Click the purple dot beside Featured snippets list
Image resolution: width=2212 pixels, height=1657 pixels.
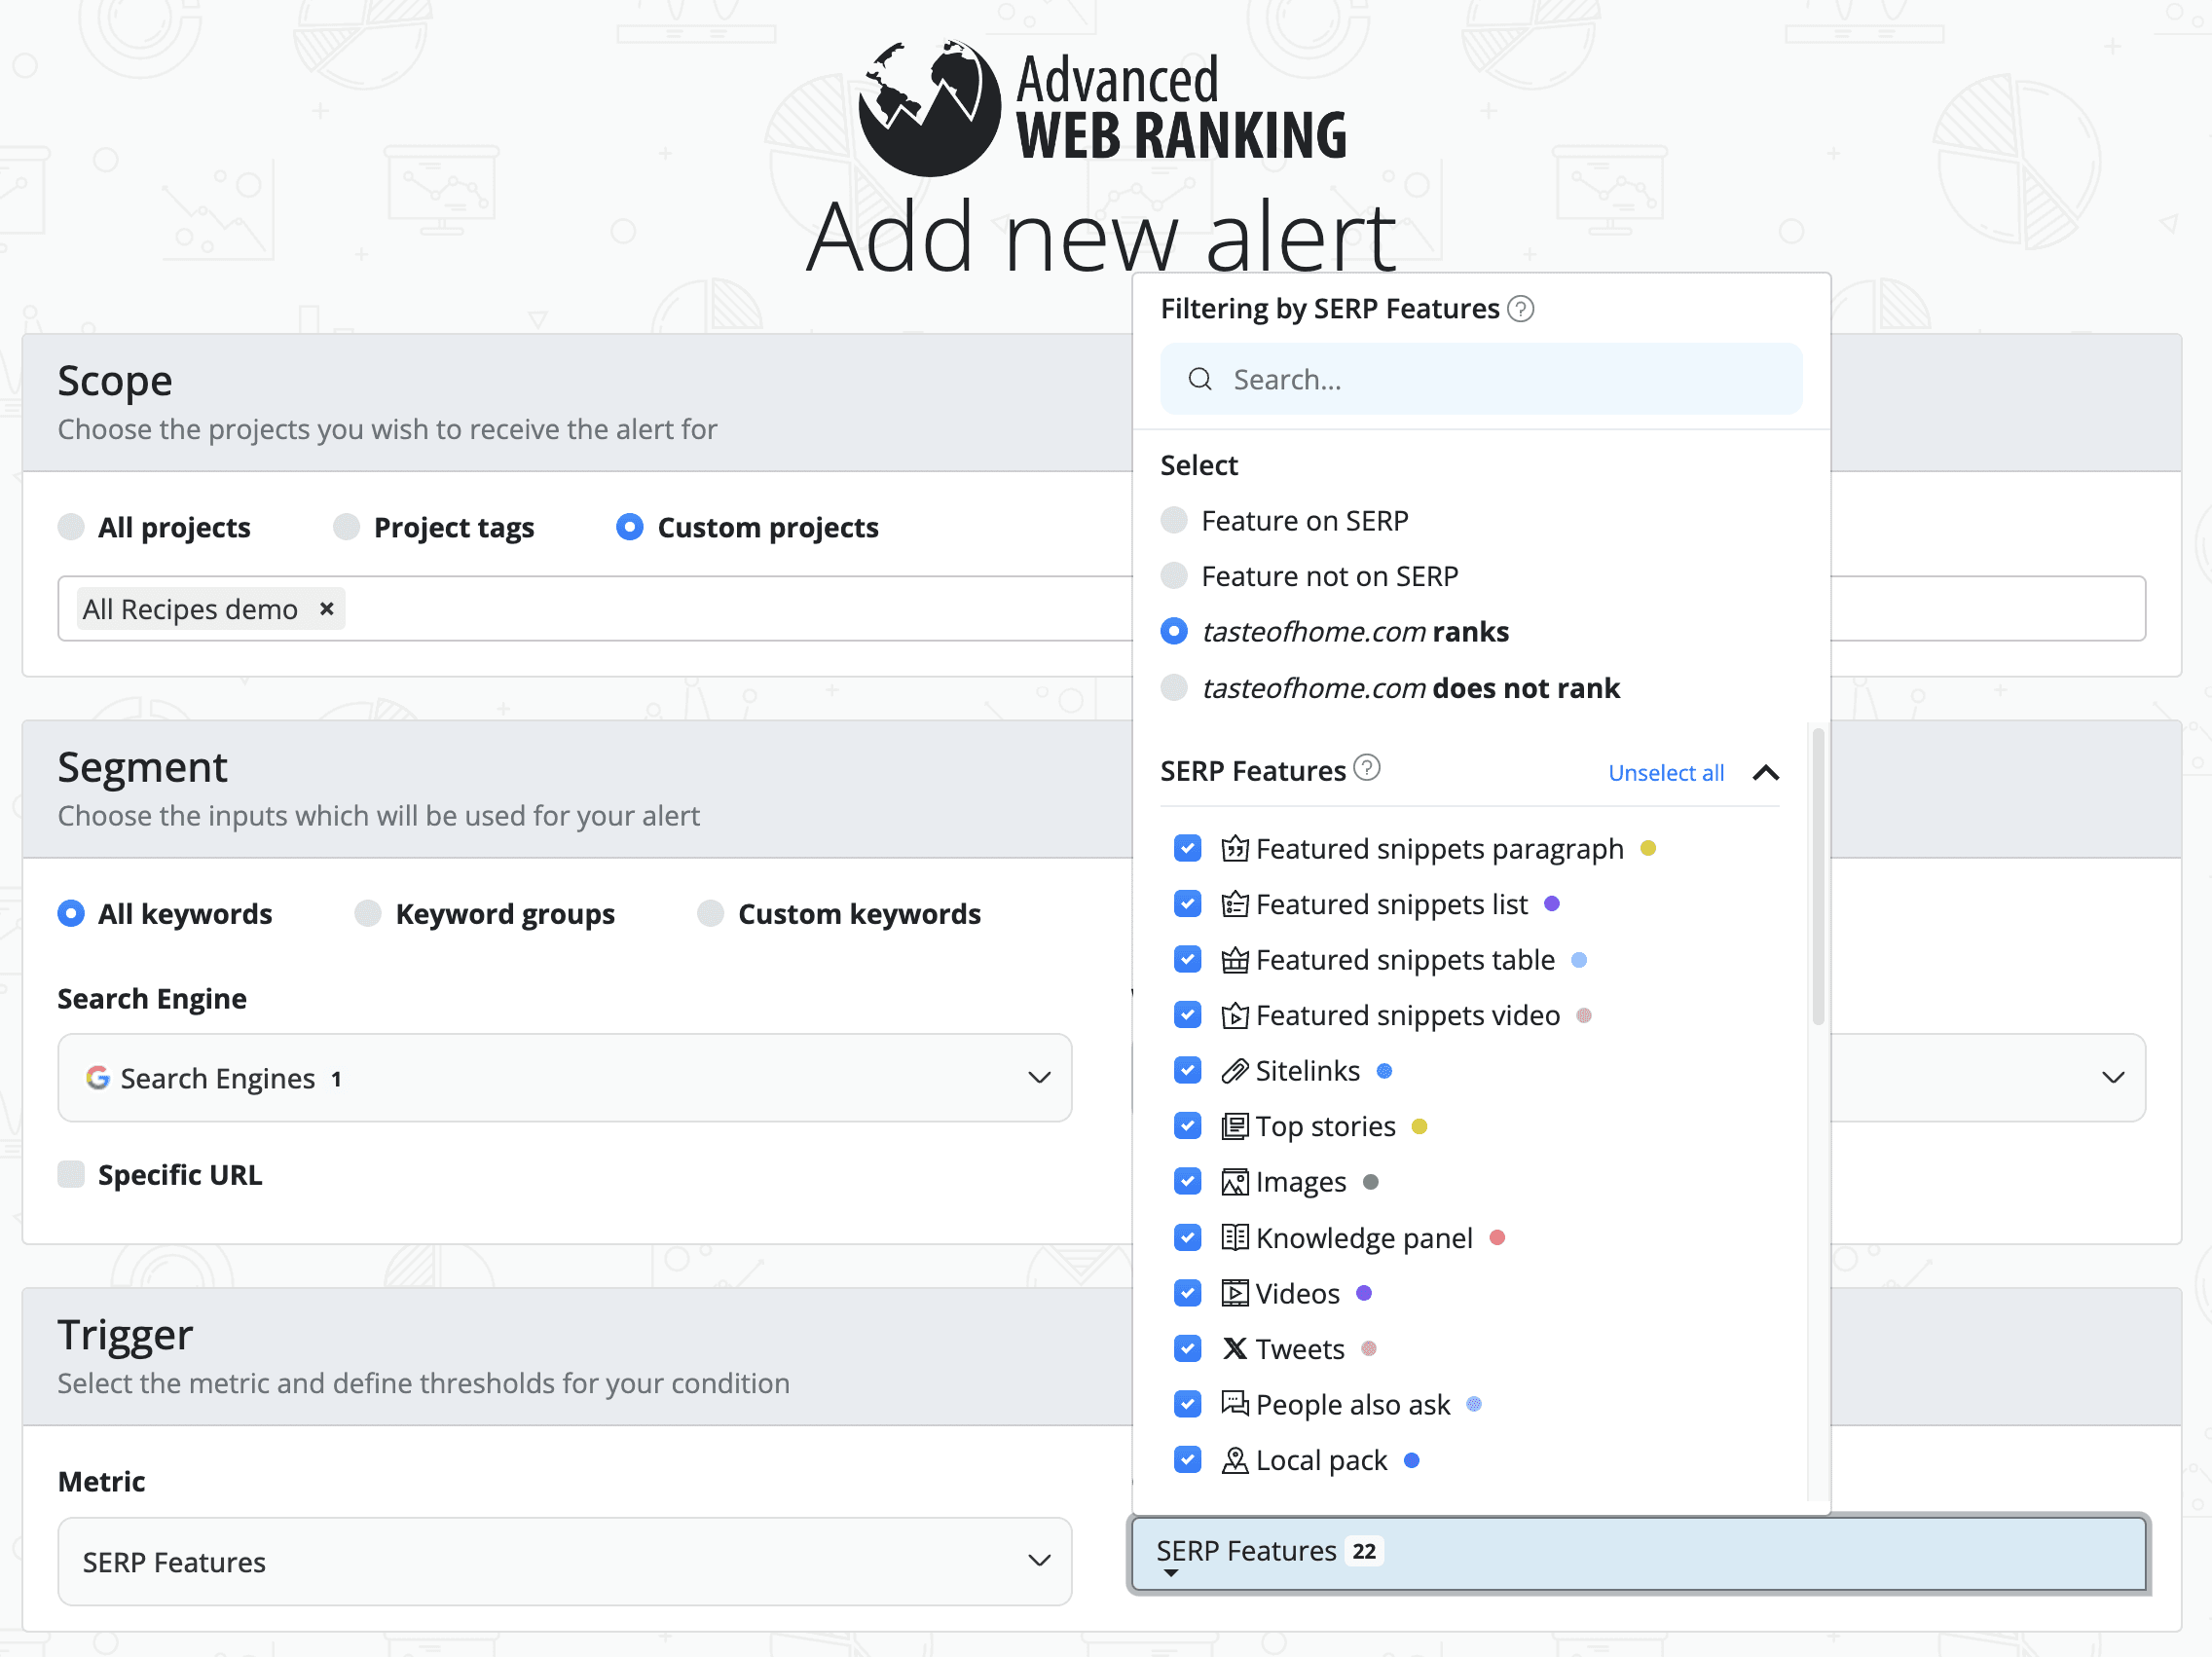tap(1552, 904)
